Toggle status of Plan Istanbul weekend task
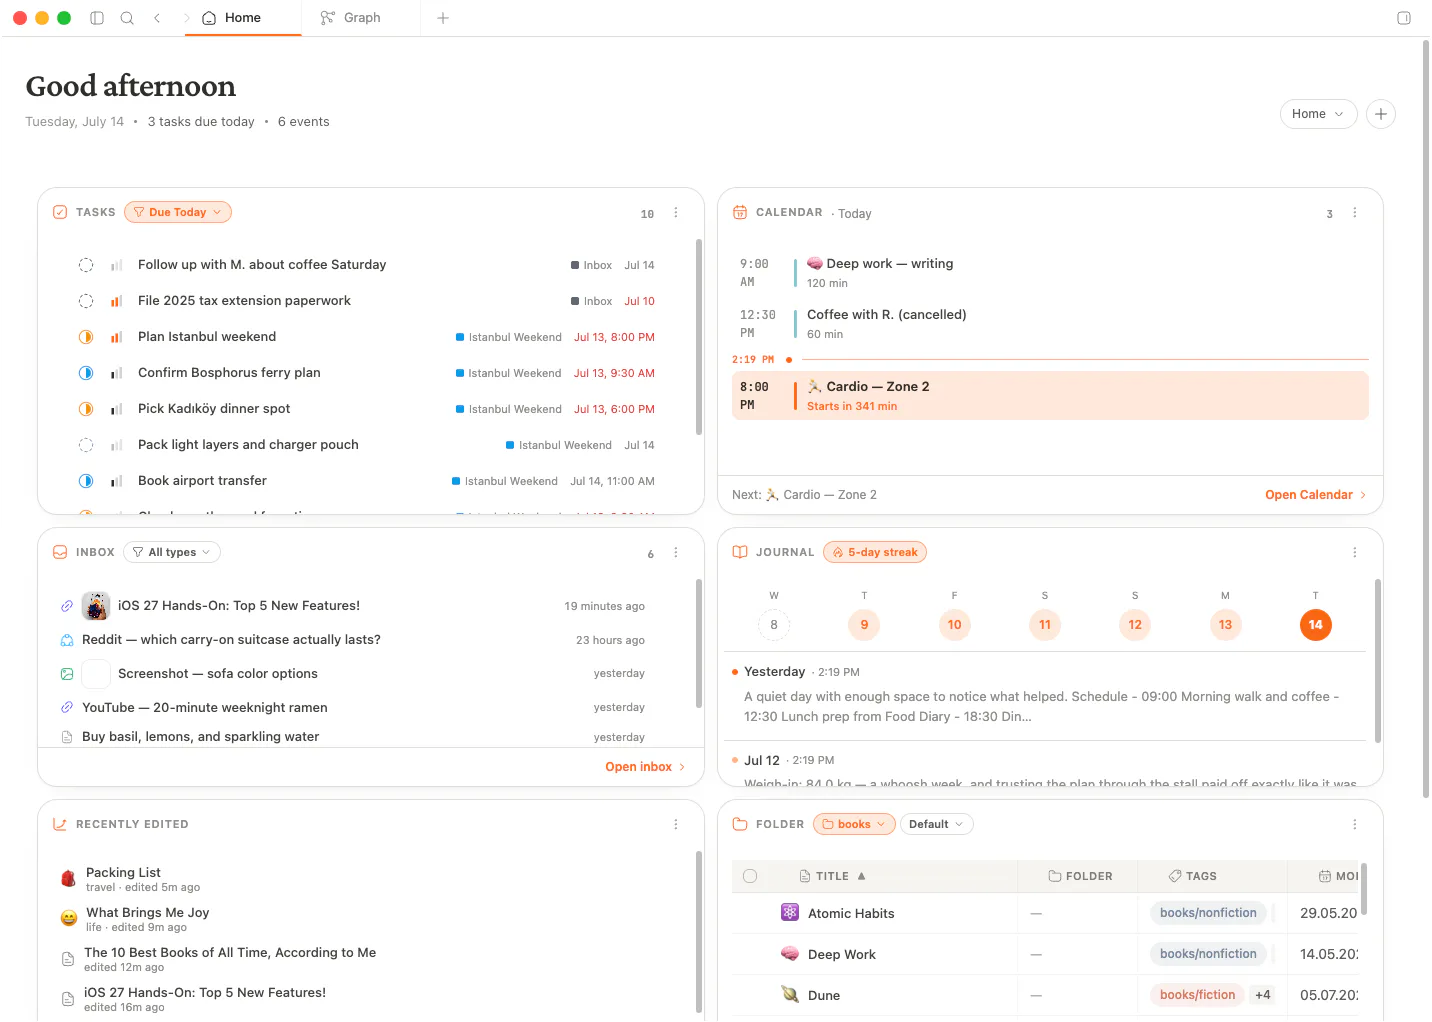Screen dimensions: 1432x1022 pyautogui.click(x=86, y=337)
